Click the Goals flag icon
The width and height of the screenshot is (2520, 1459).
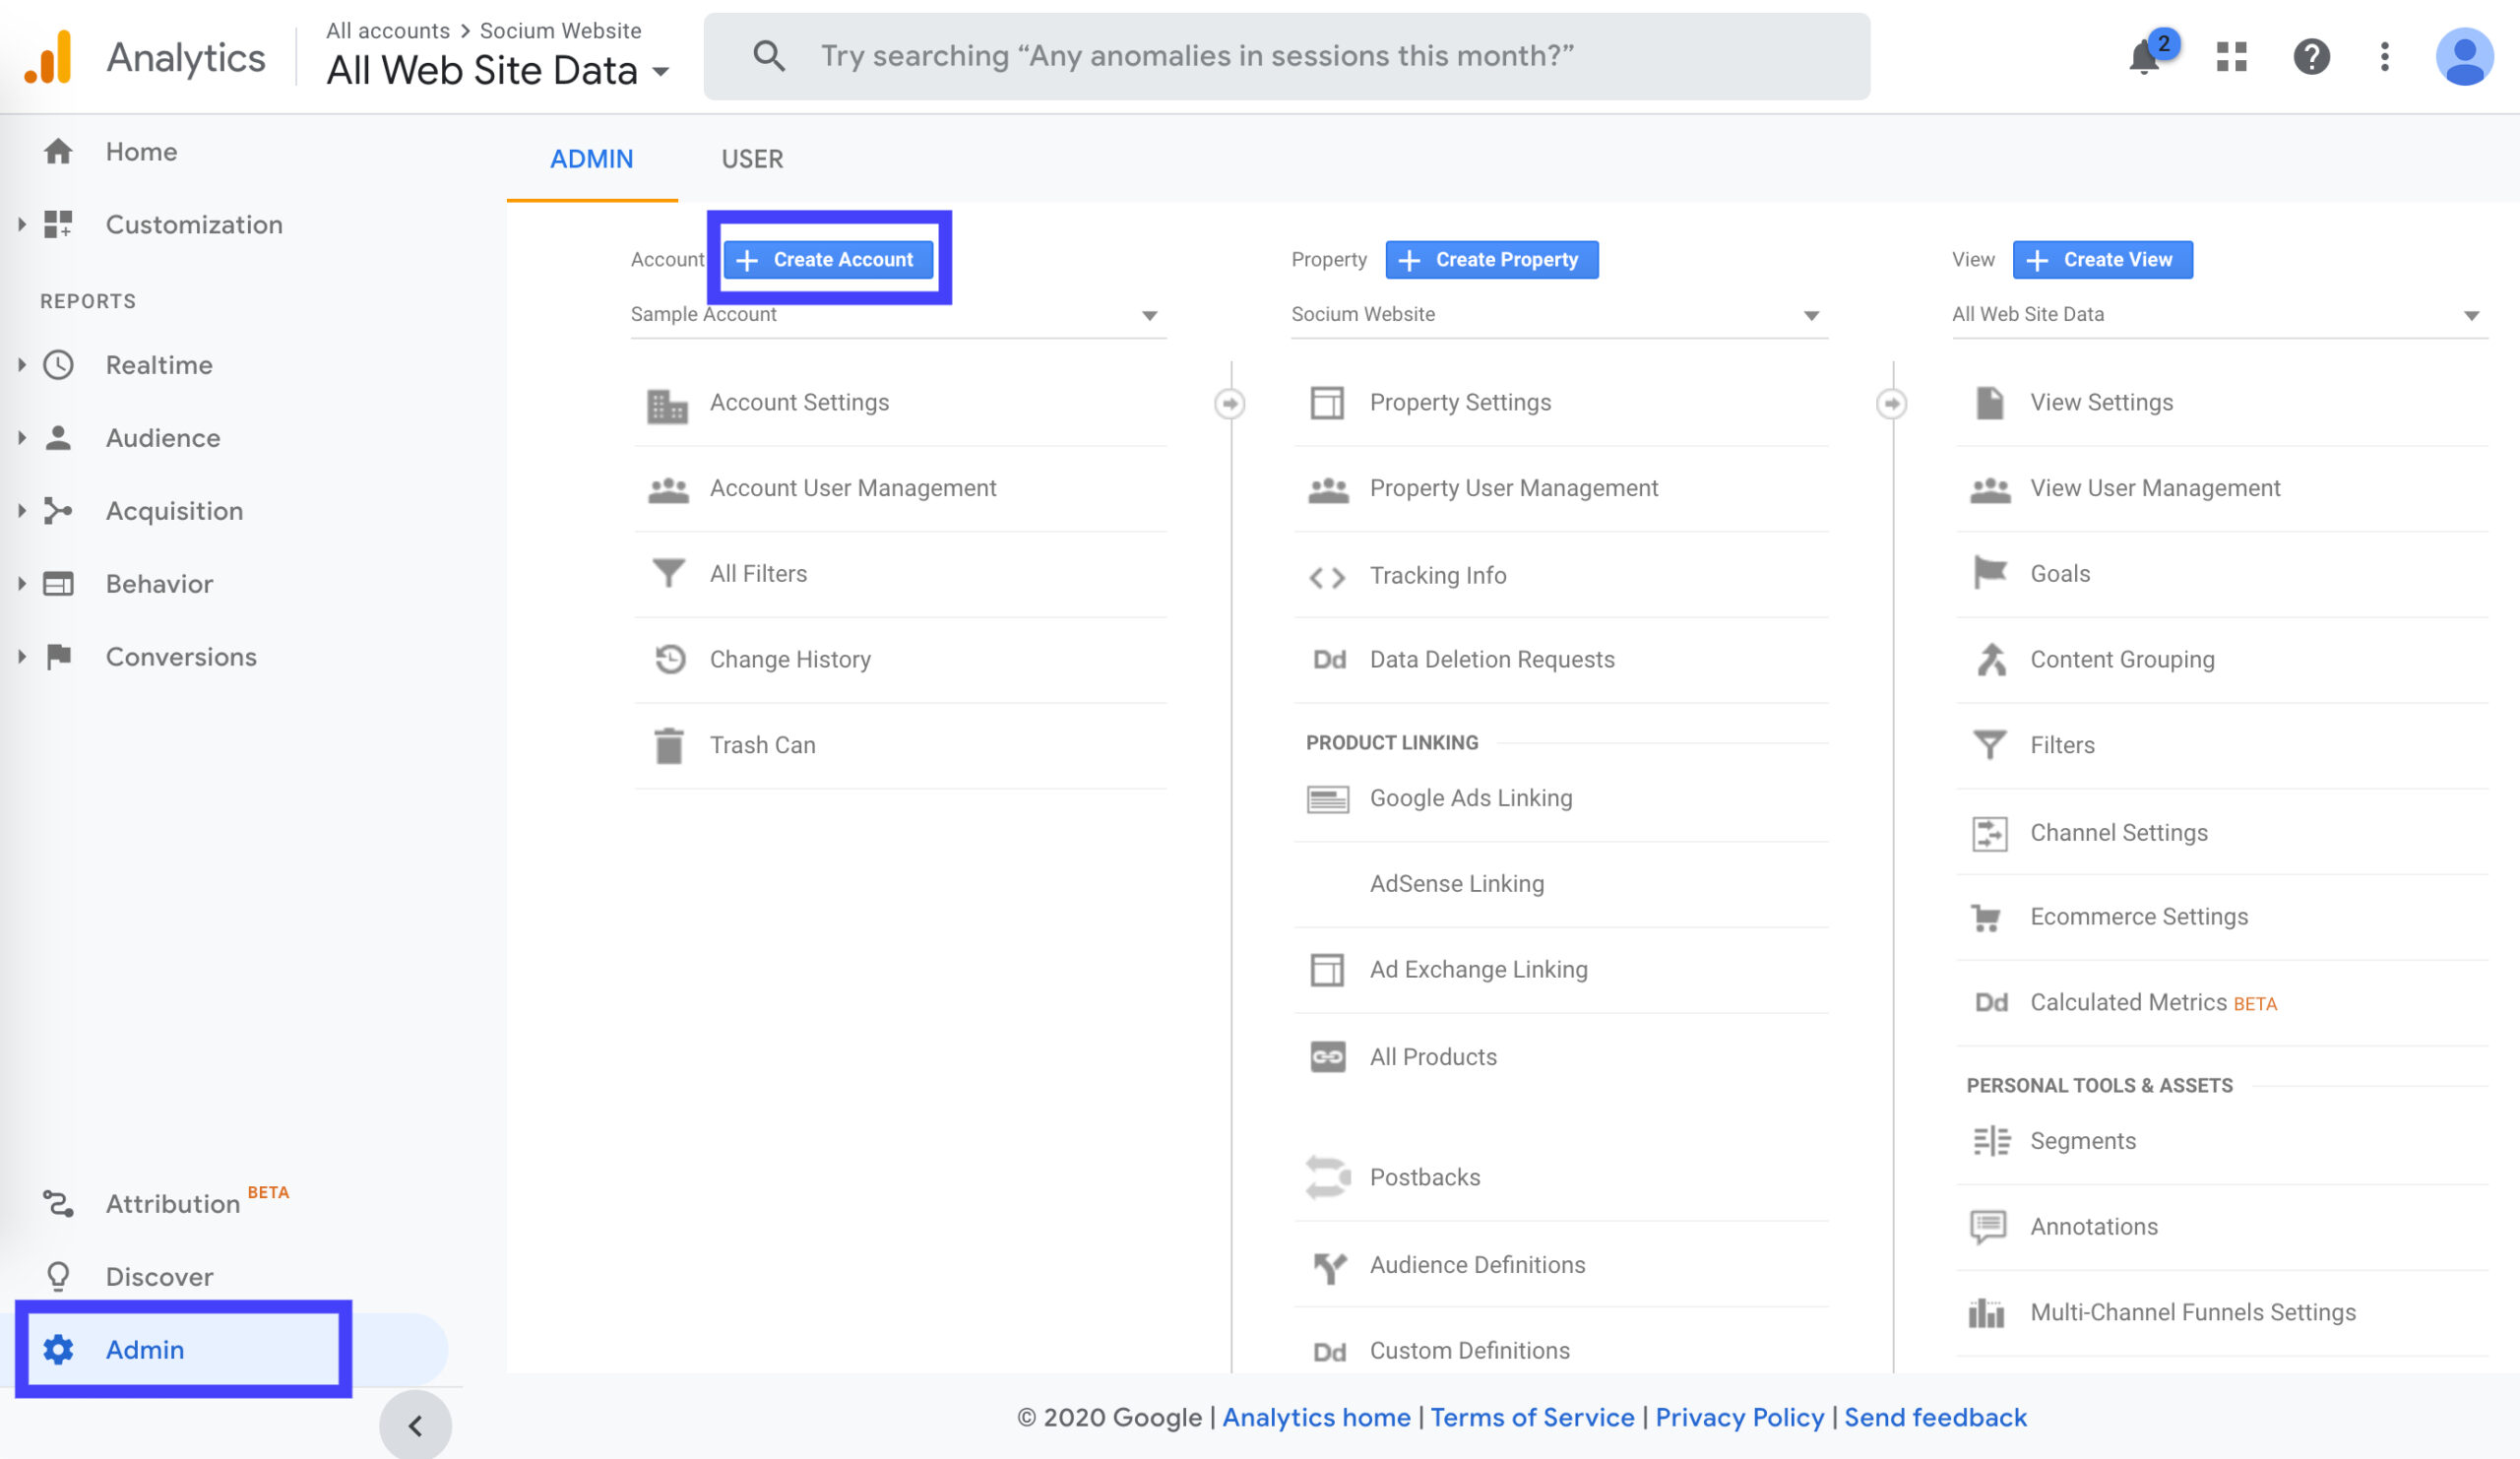pos(1989,573)
